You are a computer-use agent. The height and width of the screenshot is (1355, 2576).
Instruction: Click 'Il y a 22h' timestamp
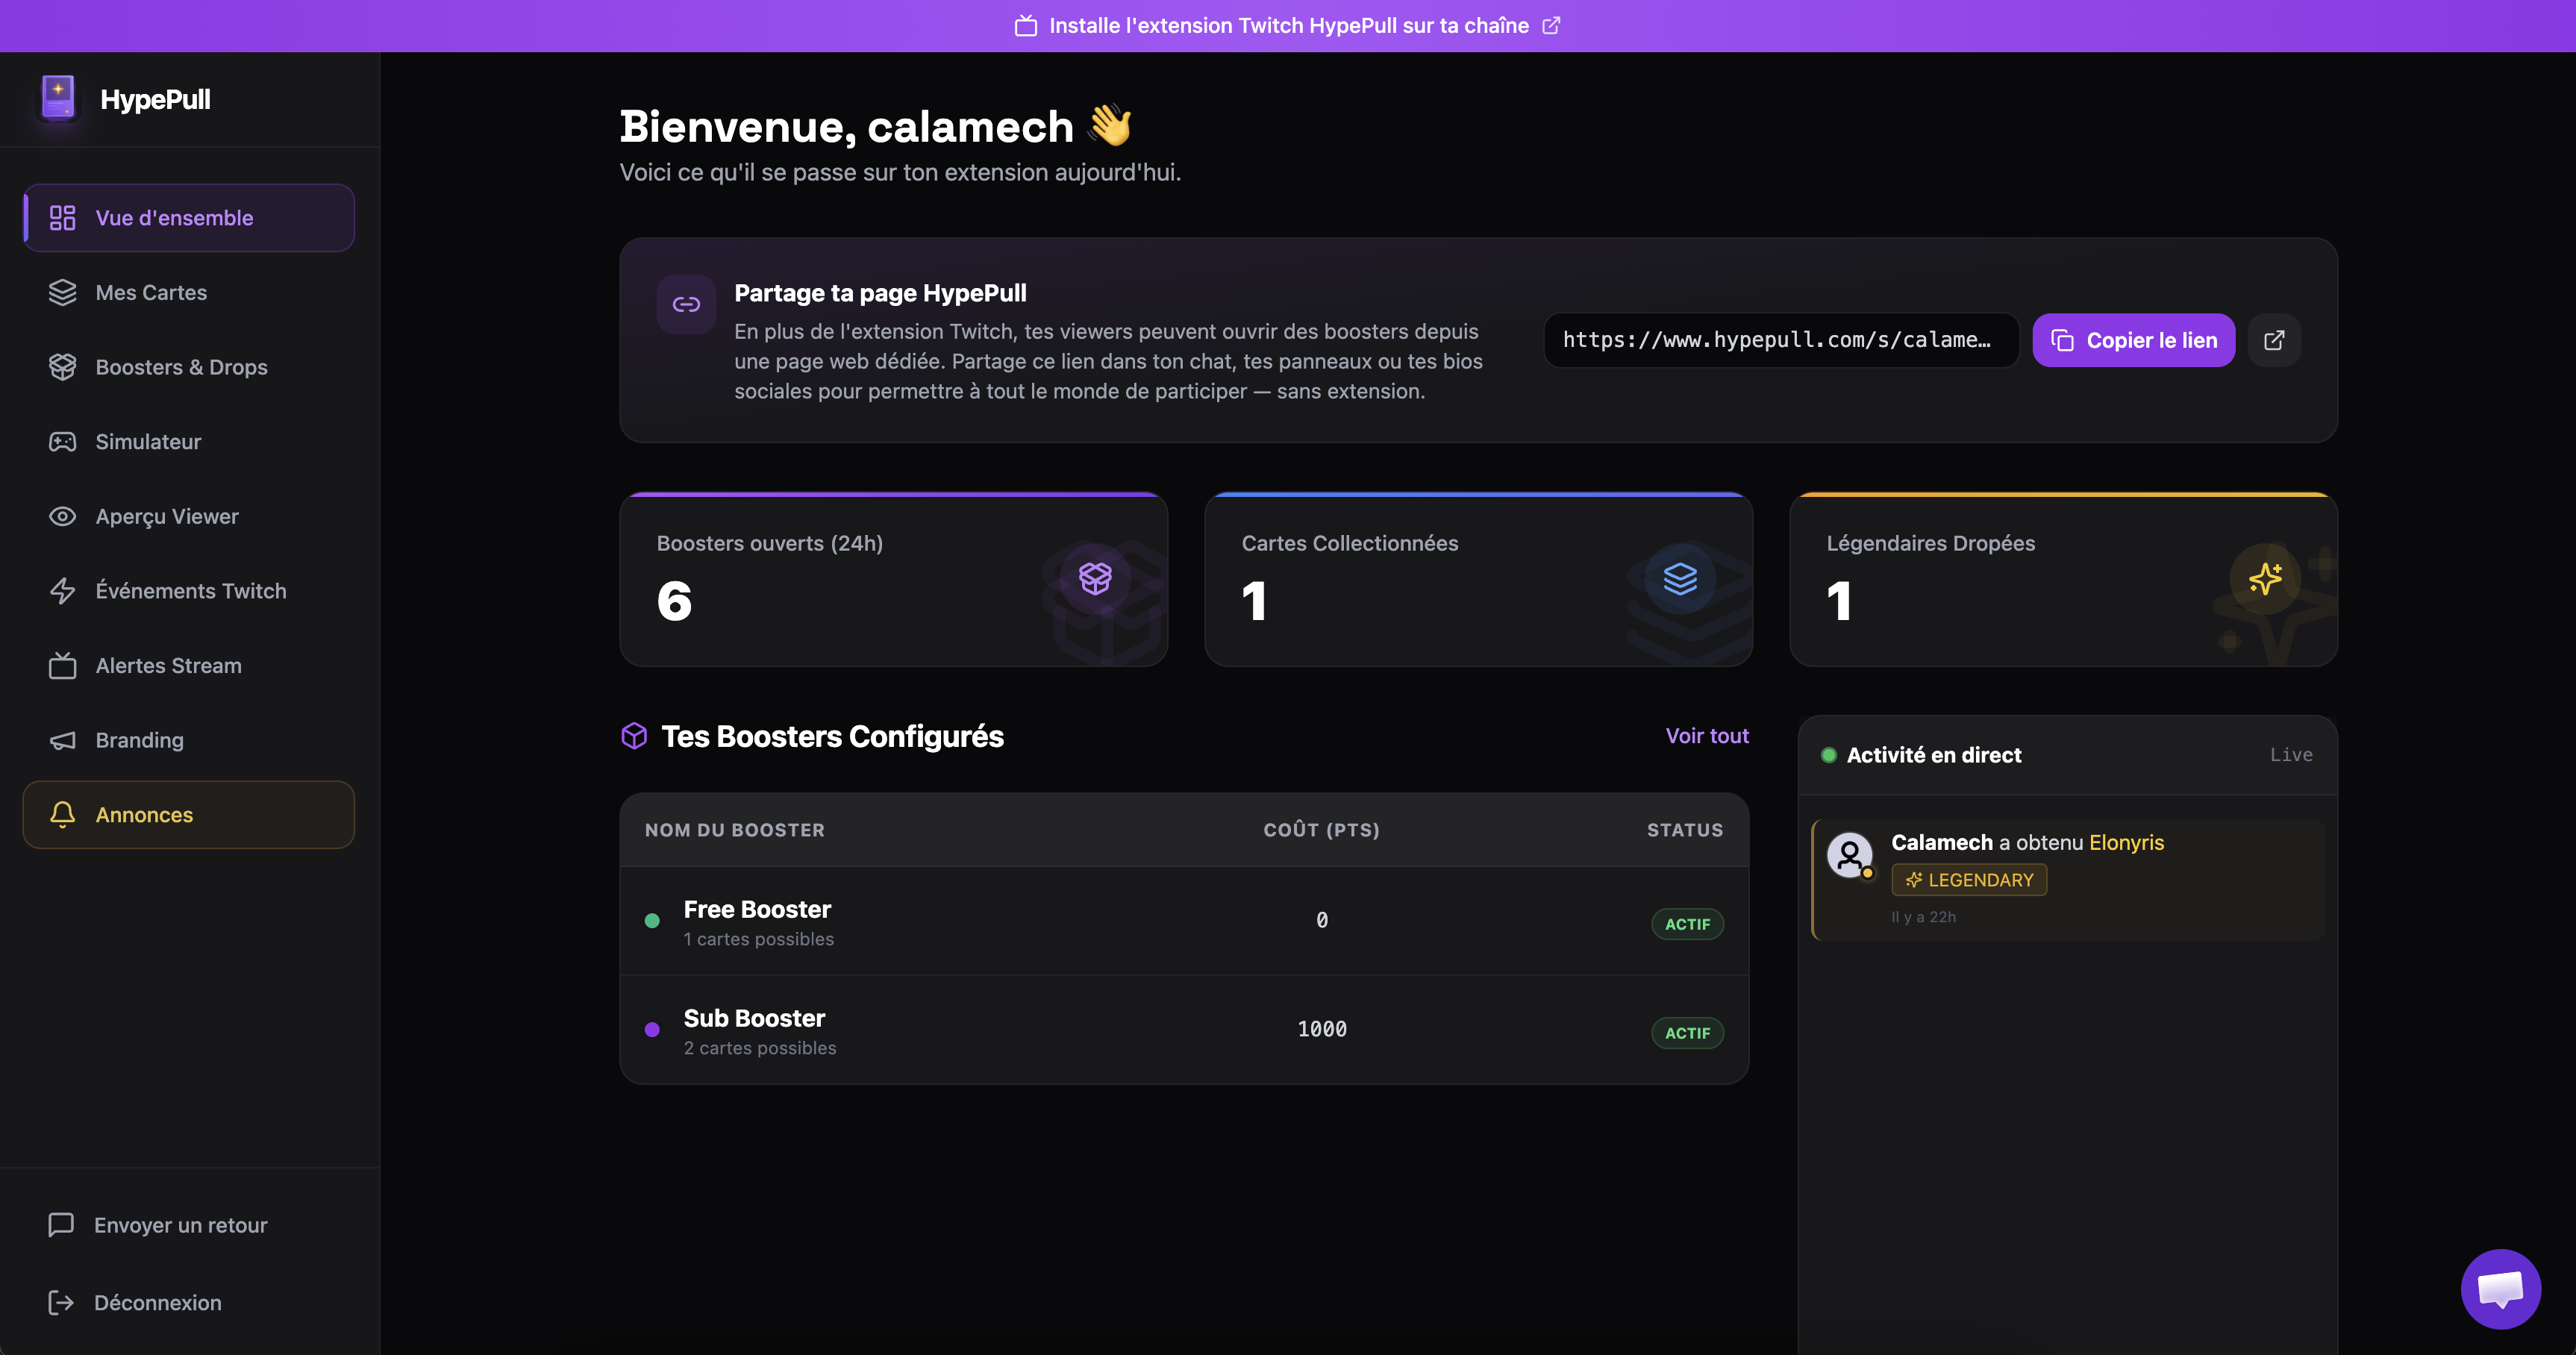[x=1923, y=917]
